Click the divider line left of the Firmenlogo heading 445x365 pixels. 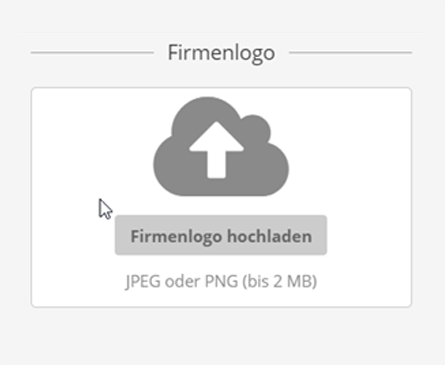click(x=92, y=52)
